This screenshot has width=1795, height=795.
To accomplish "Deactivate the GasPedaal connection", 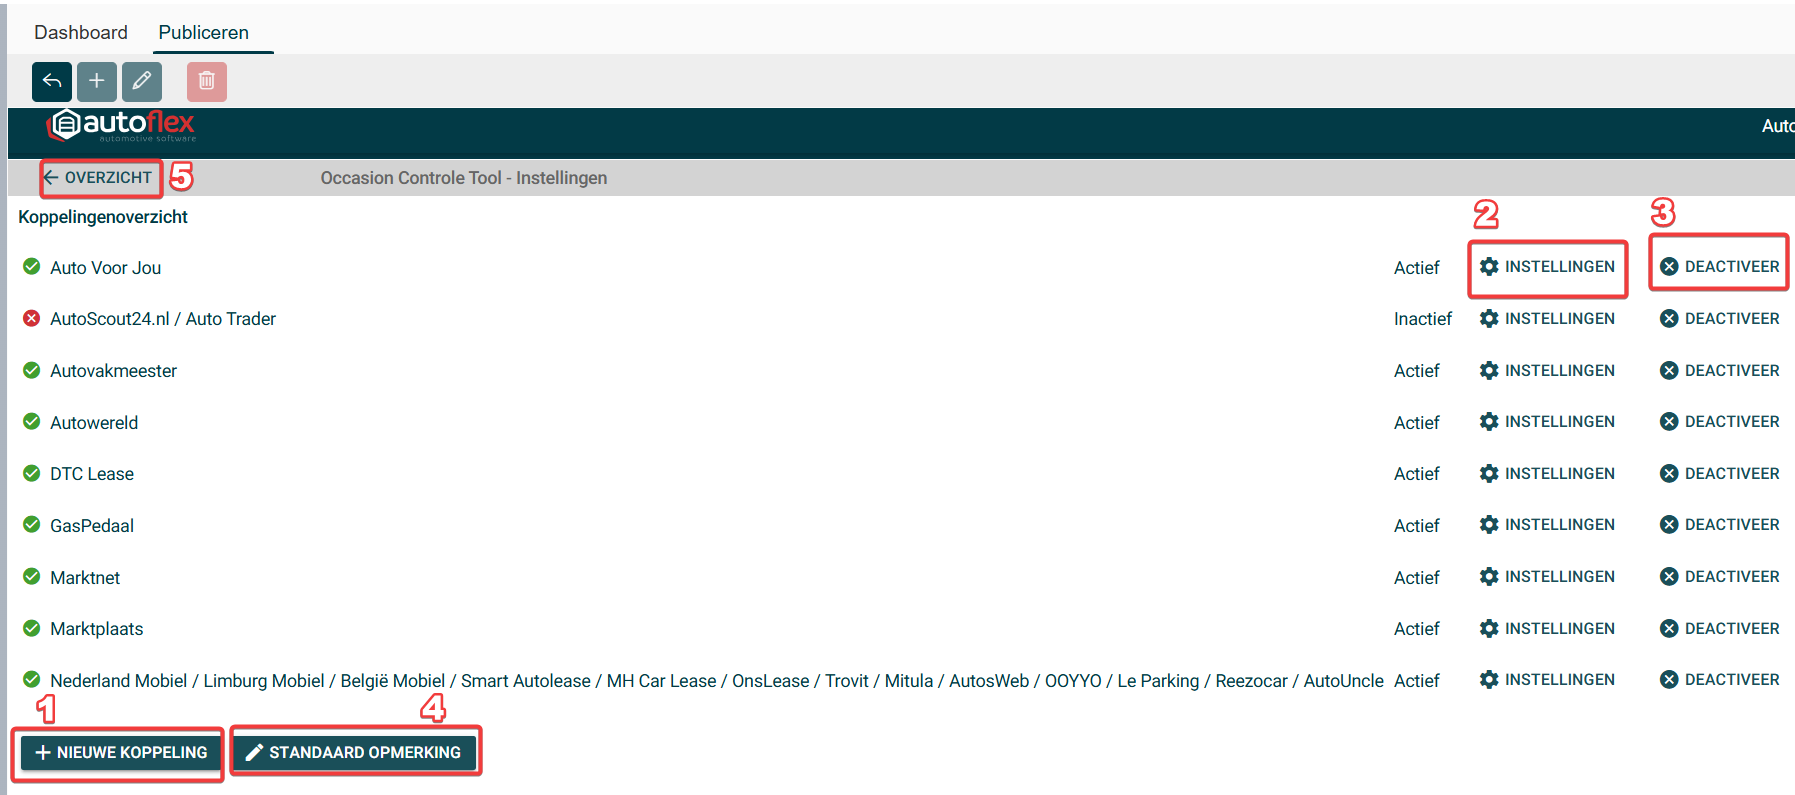I will (x=1719, y=525).
